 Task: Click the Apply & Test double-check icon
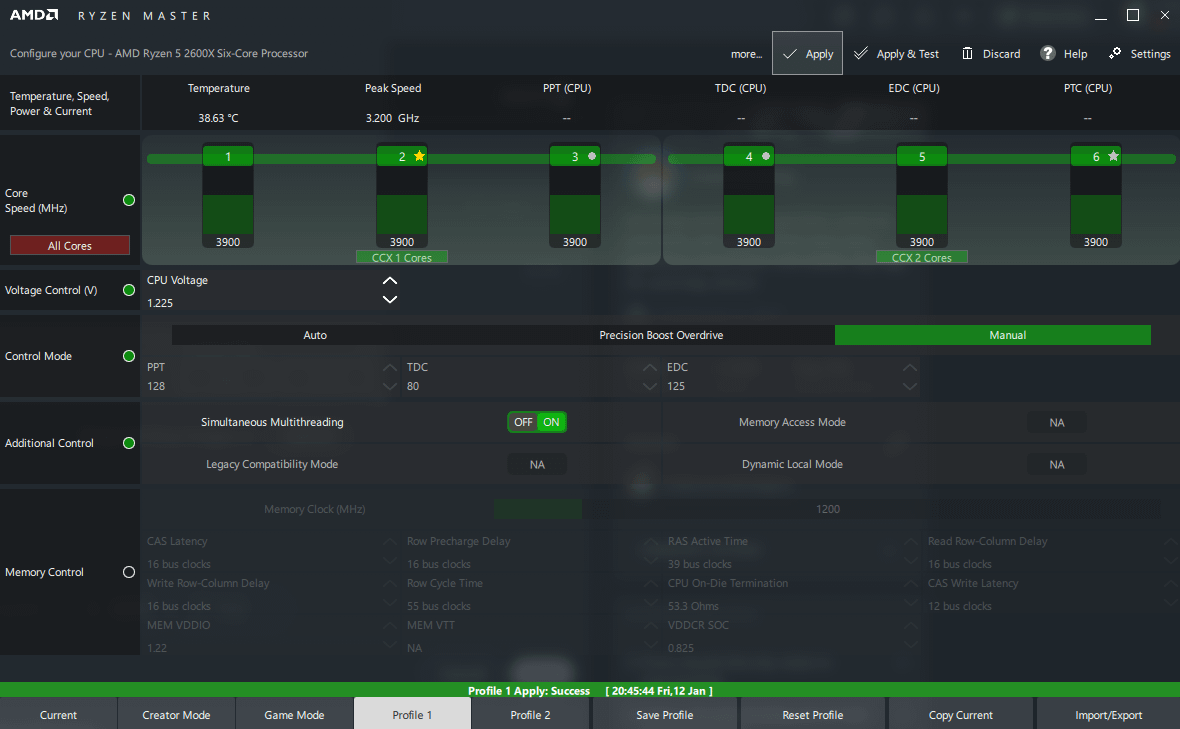click(x=861, y=53)
